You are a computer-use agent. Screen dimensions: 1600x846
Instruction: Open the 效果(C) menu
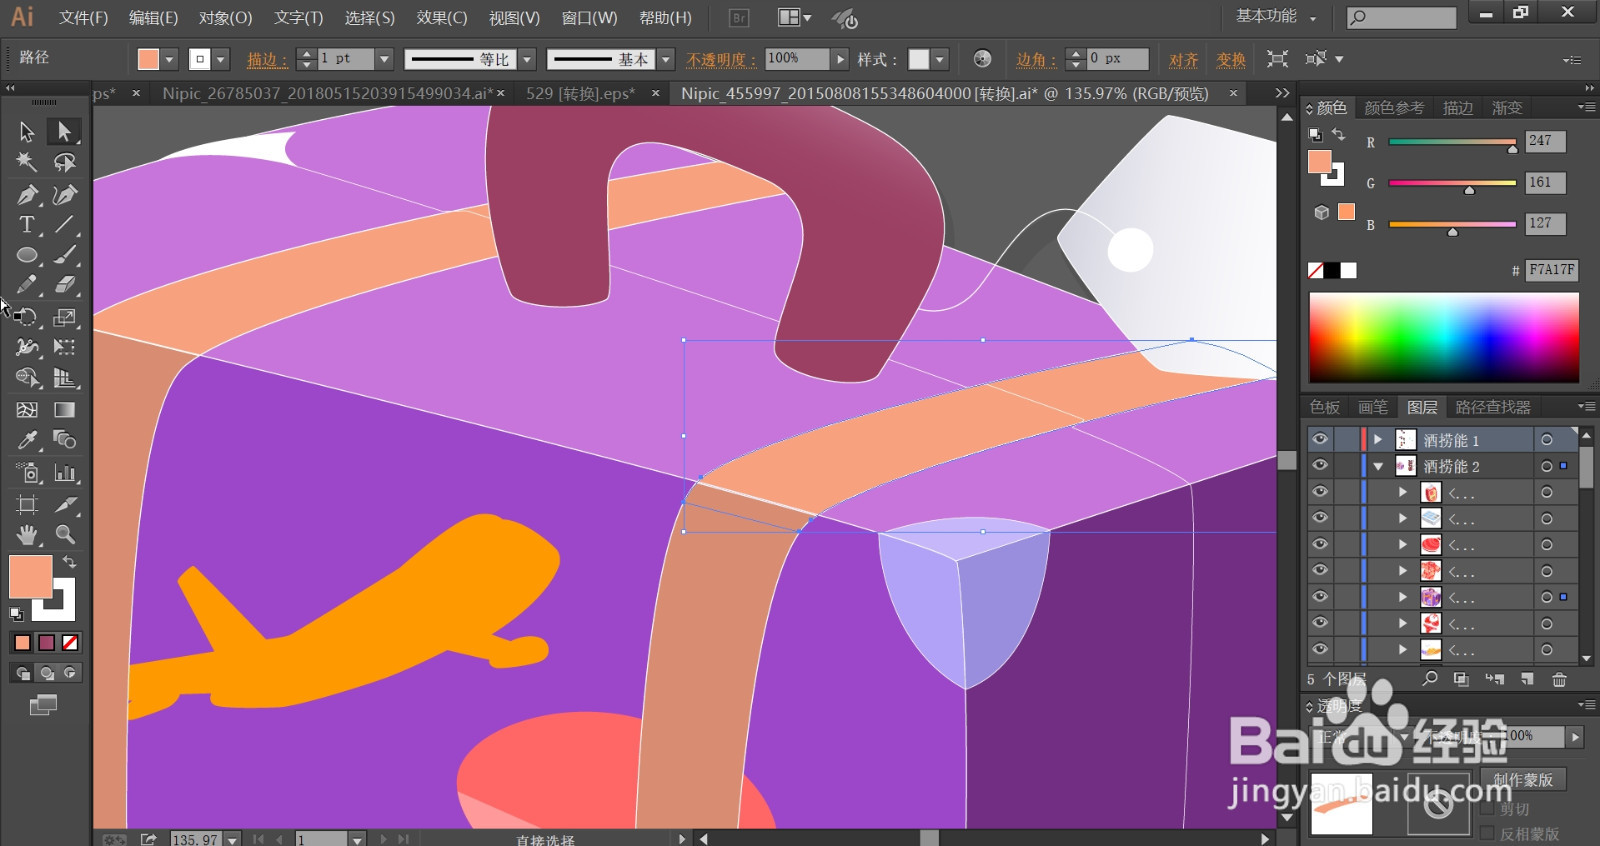coord(442,18)
